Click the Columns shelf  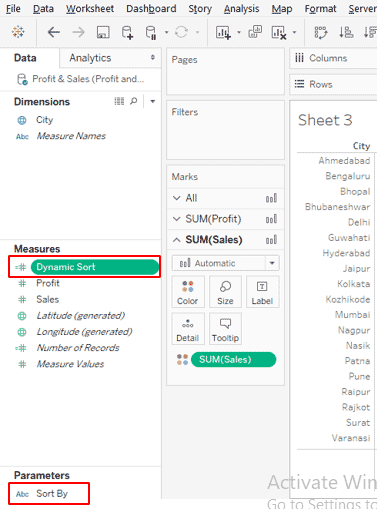(333, 58)
